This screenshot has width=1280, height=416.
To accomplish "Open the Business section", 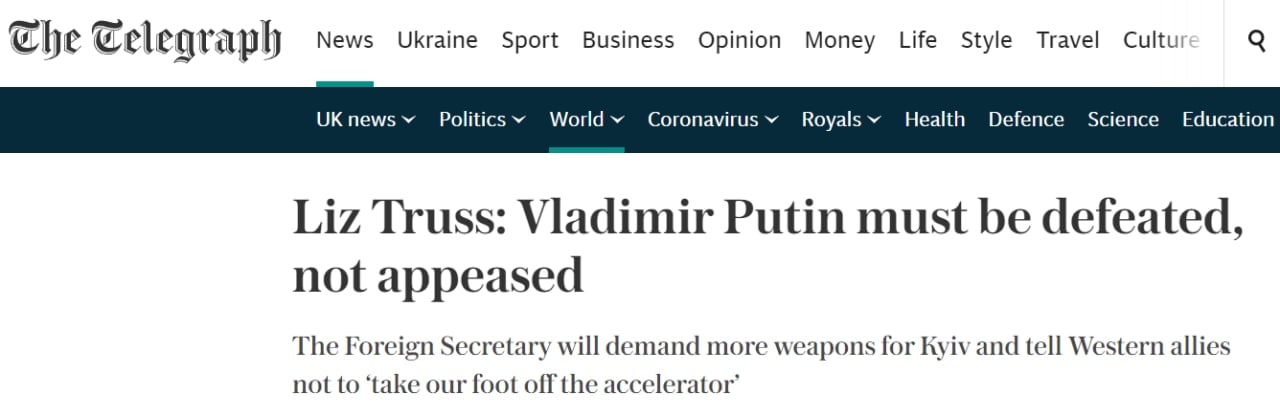I will (x=628, y=41).
